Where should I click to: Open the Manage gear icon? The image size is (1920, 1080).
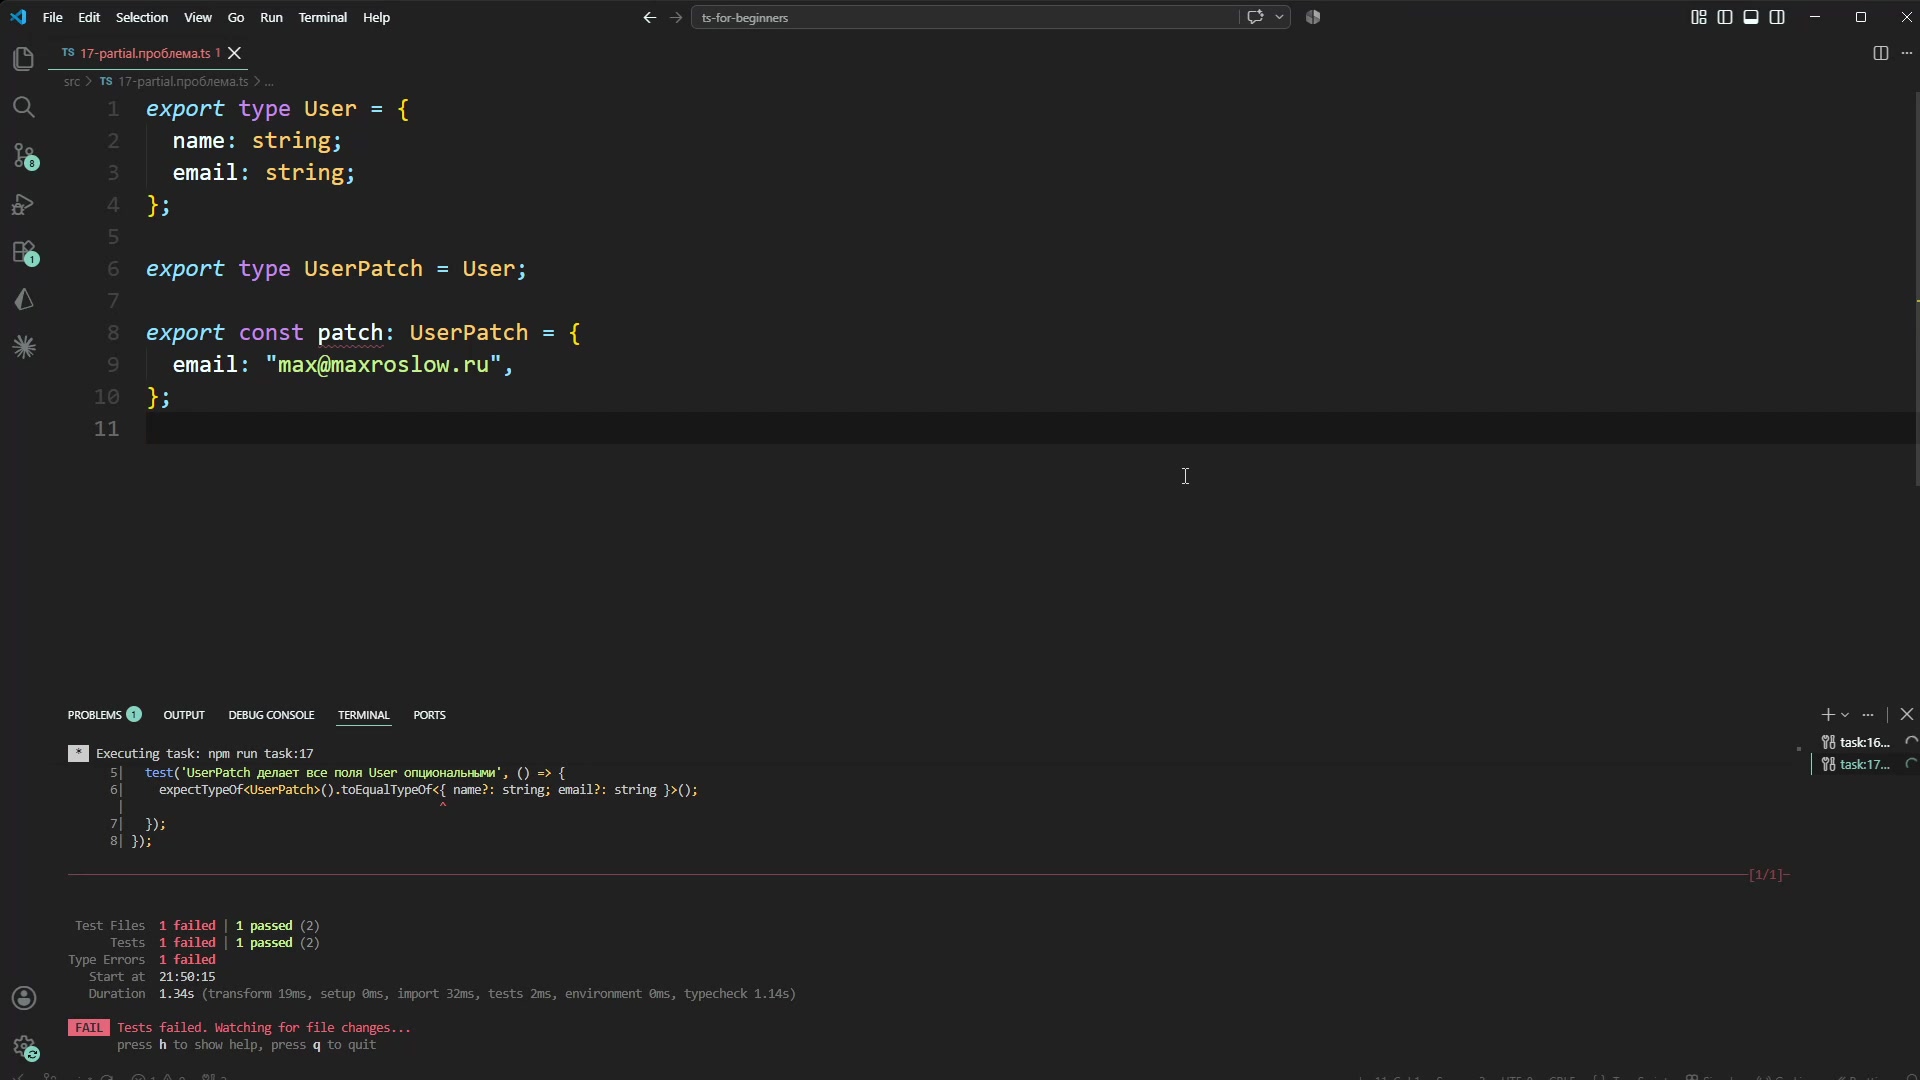[x=24, y=1047]
